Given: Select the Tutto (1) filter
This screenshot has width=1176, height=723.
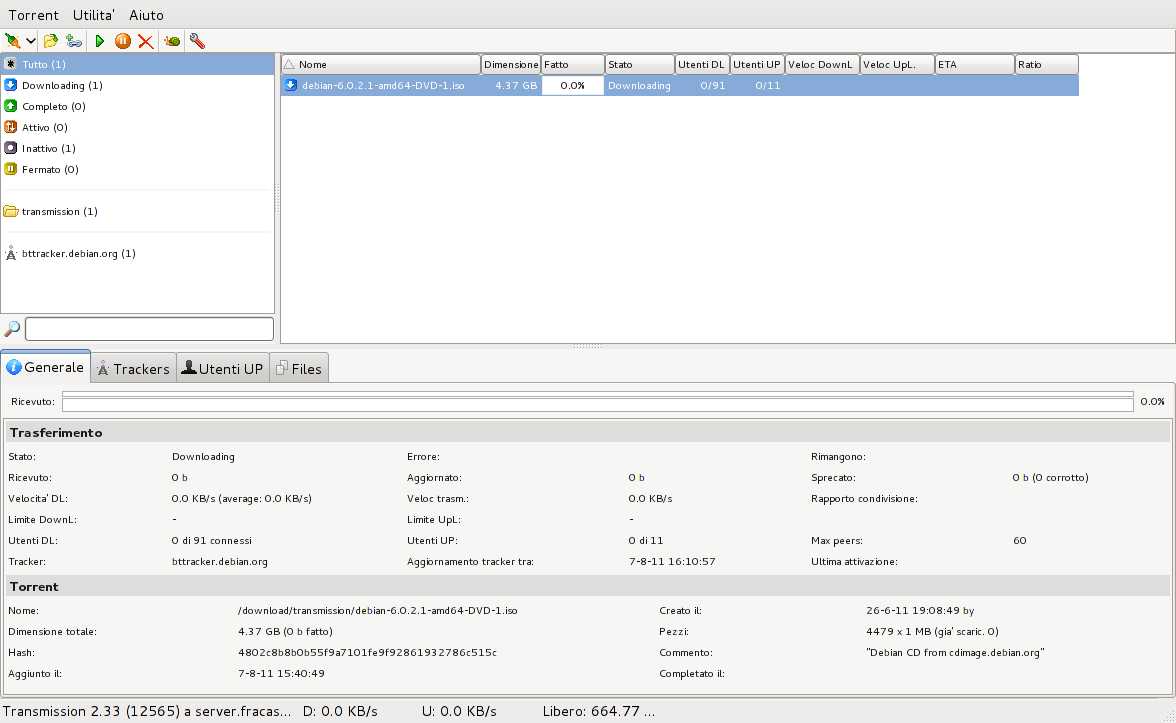Looking at the screenshot, I should tap(137, 64).
